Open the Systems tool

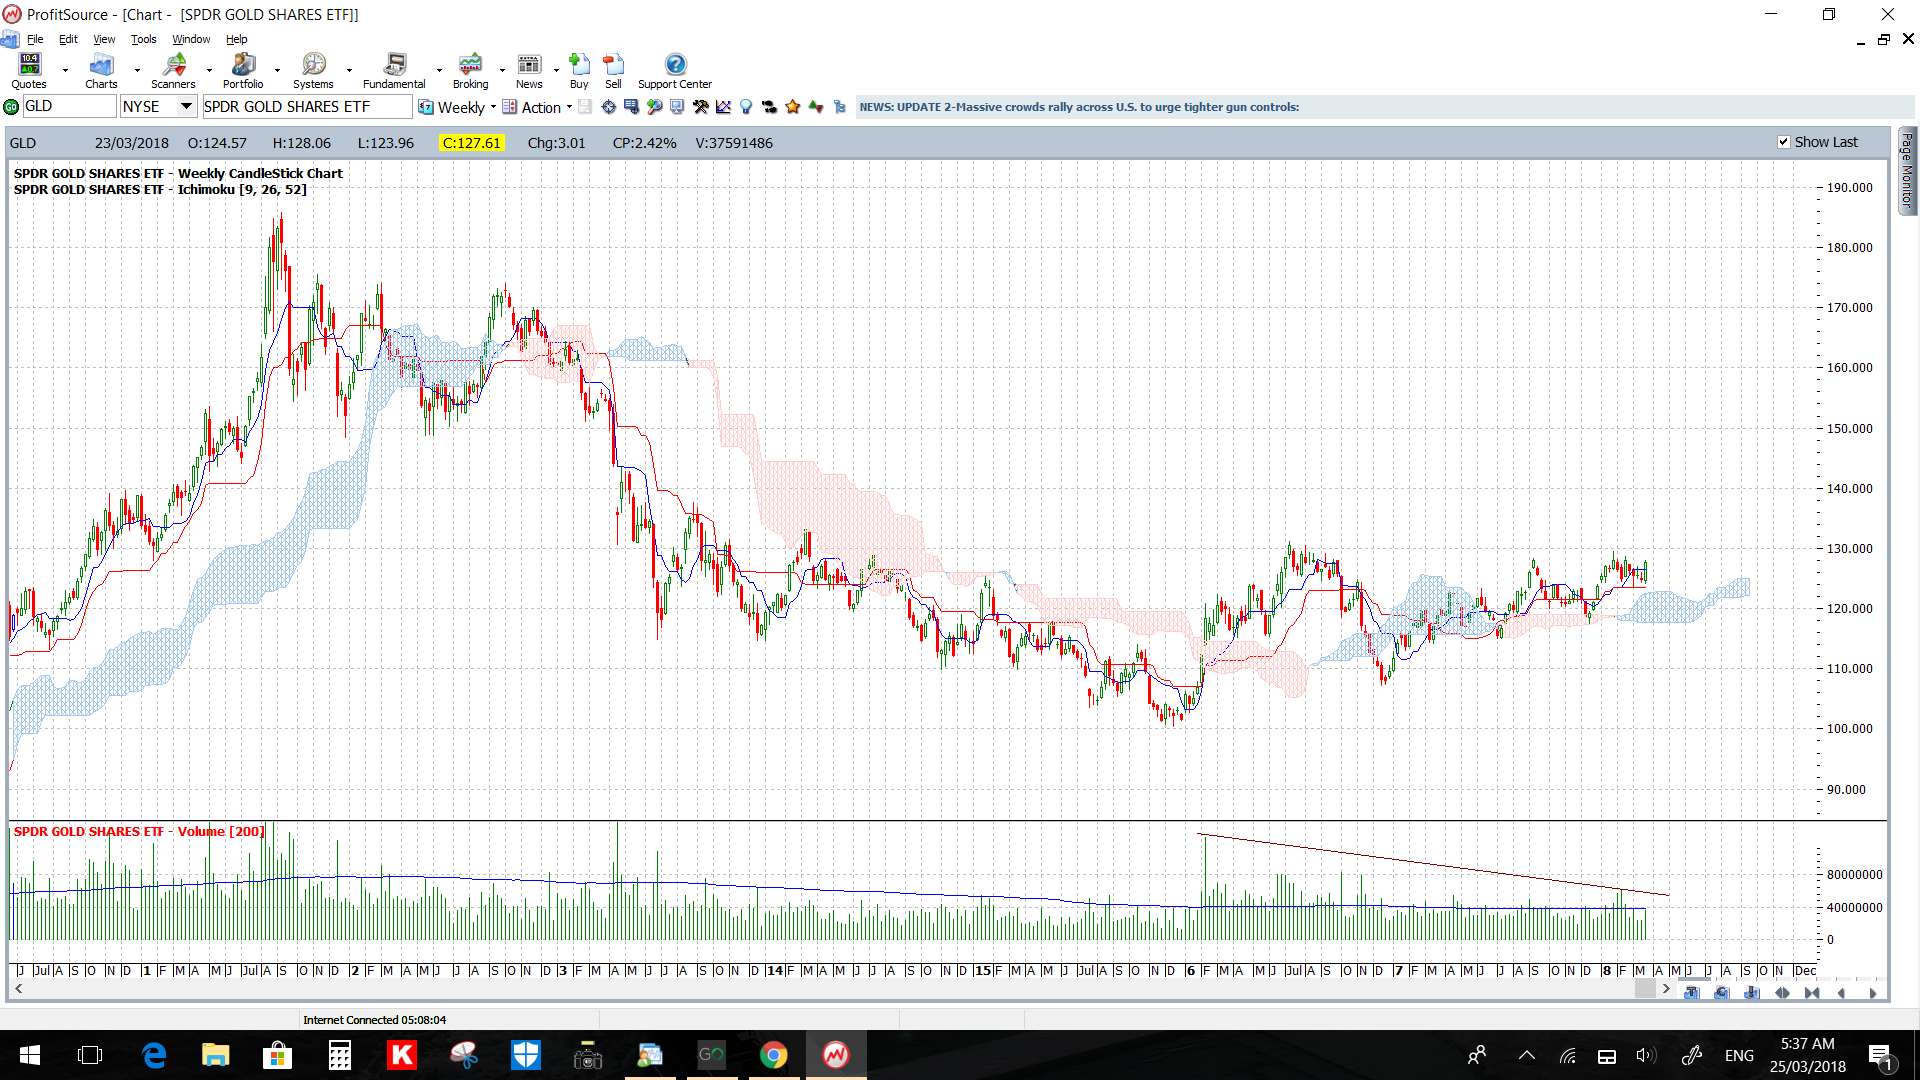[x=313, y=71]
